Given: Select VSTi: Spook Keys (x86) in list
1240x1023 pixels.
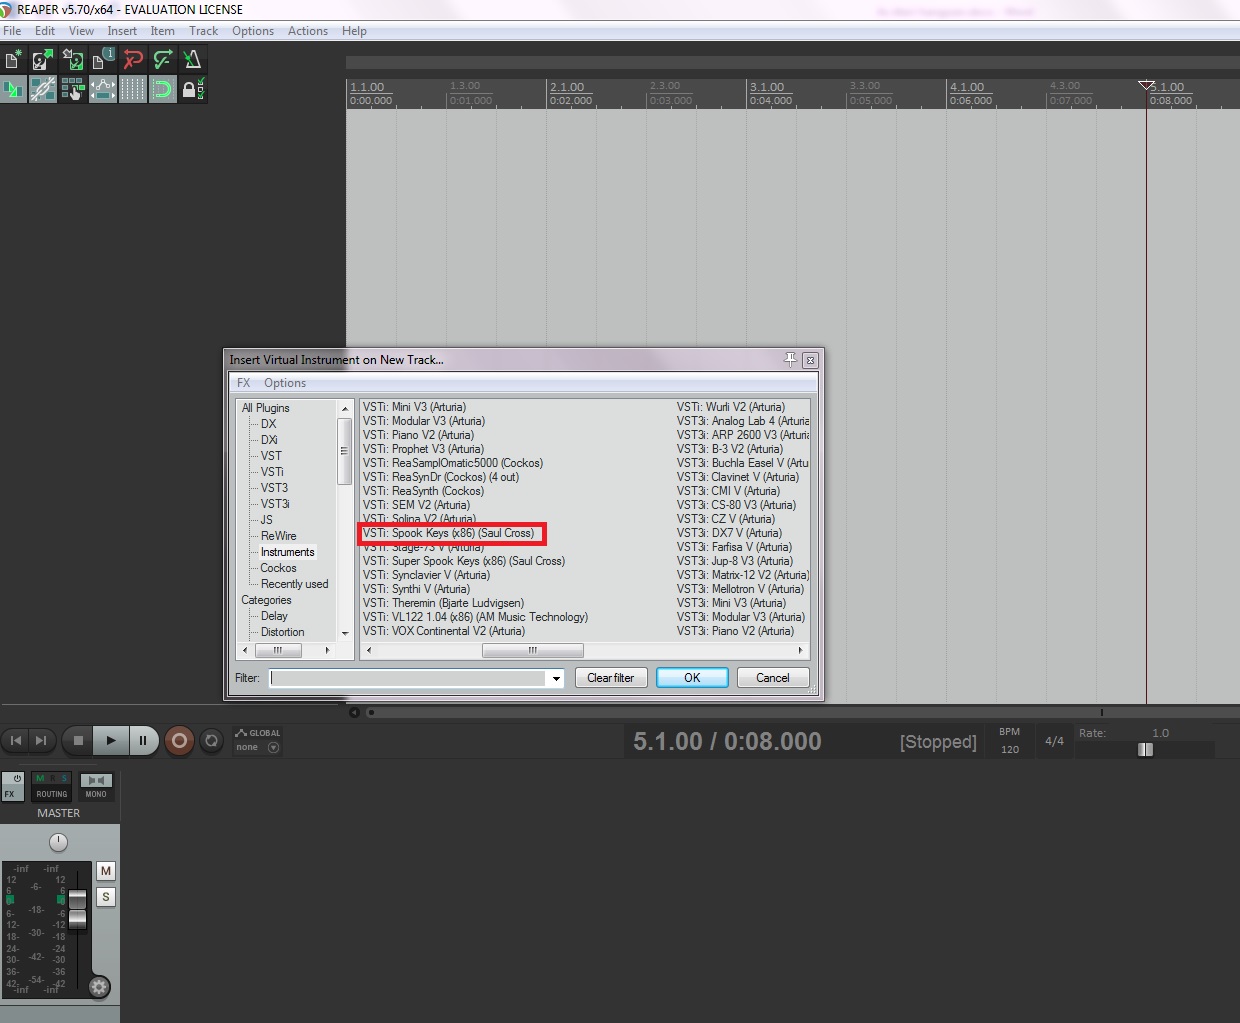Looking at the screenshot, I should [x=448, y=533].
